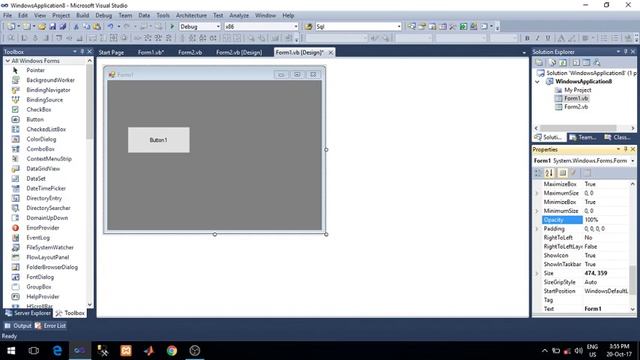Click the Refresh icon in Solution Explorer toolbar
The height and width of the screenshot is (360, 640).
(x=563, y=62)
